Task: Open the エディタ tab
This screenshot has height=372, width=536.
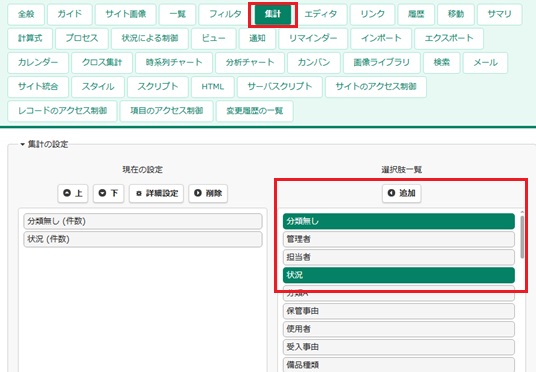Action: coord(320,14)
